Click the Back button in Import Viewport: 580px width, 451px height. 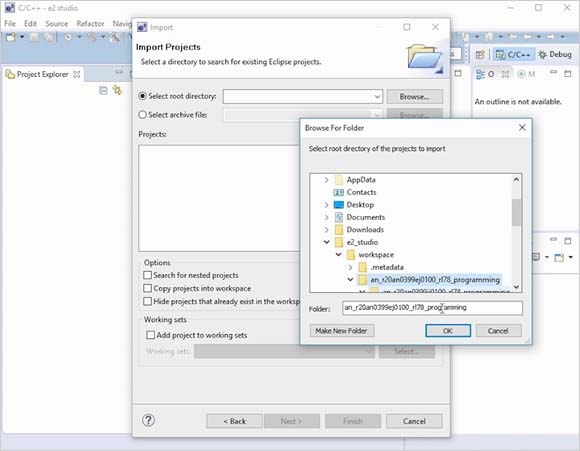tap(235, 421)
